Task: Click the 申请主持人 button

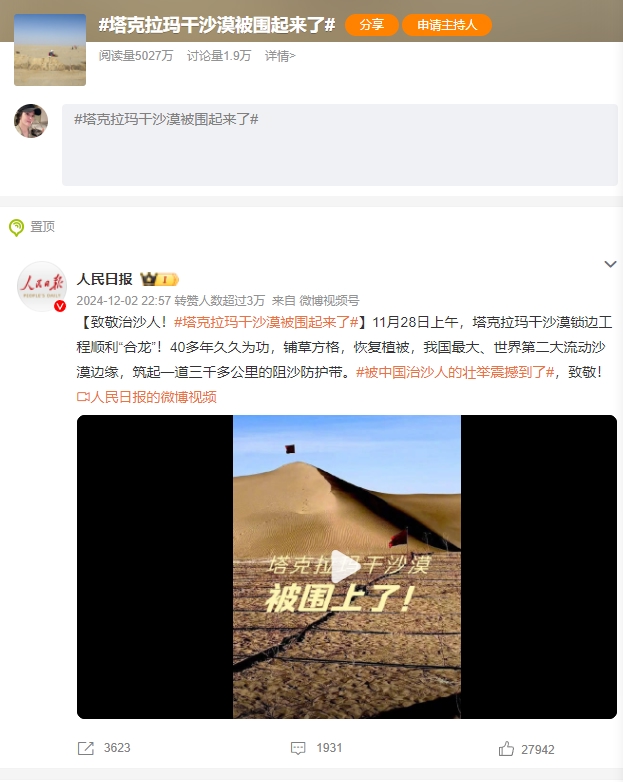Action: (447, 24)
